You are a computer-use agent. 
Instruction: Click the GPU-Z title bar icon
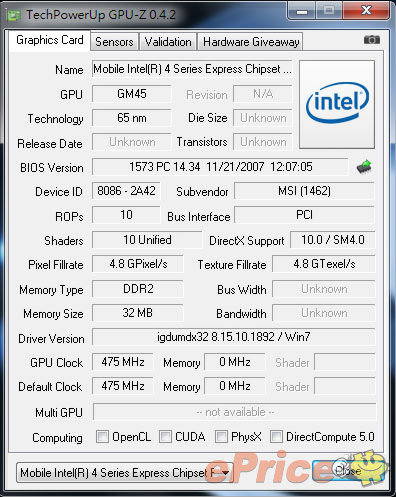point(14,15)
